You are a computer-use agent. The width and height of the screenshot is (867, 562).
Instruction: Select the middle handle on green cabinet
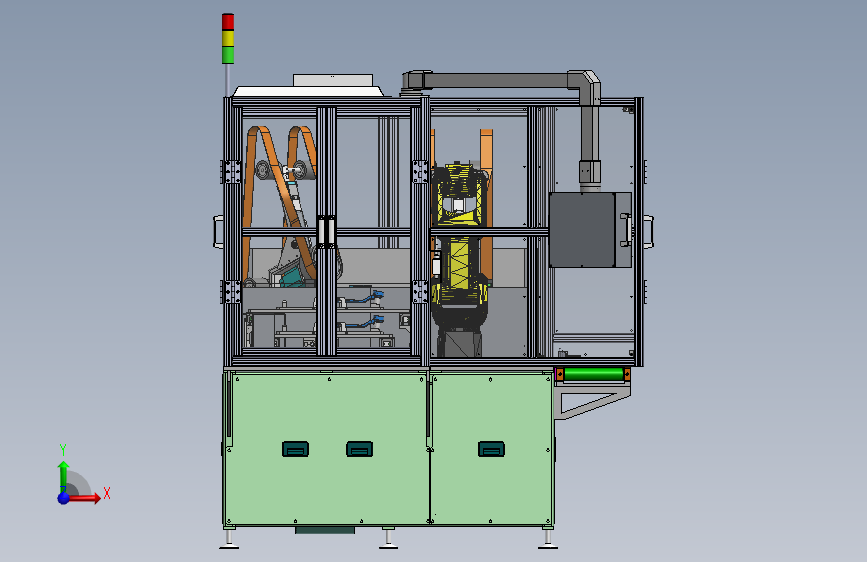pyautogui.click(x=359, y=449)
